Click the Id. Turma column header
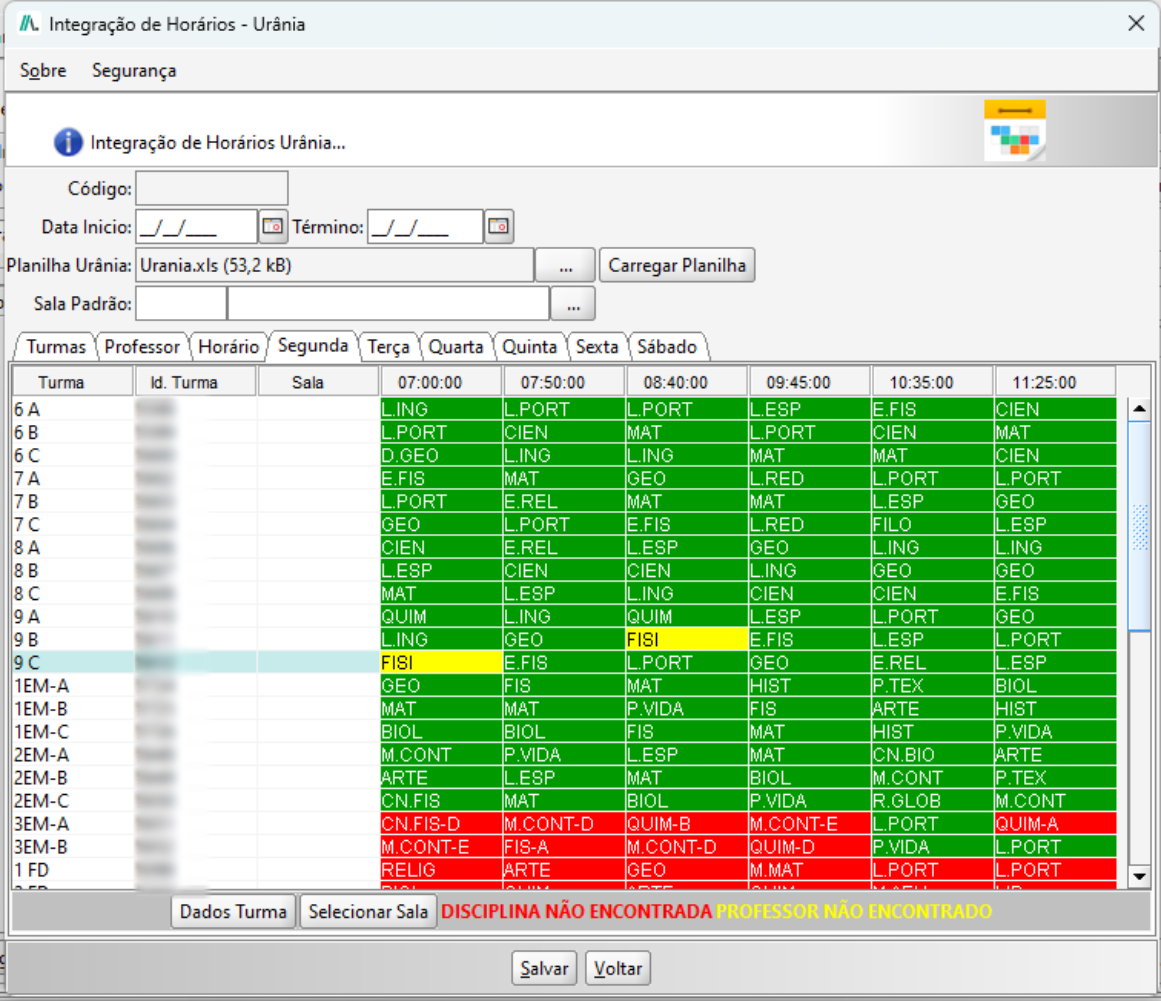Screen dimensions: 1161x1001 coord(195,382)
